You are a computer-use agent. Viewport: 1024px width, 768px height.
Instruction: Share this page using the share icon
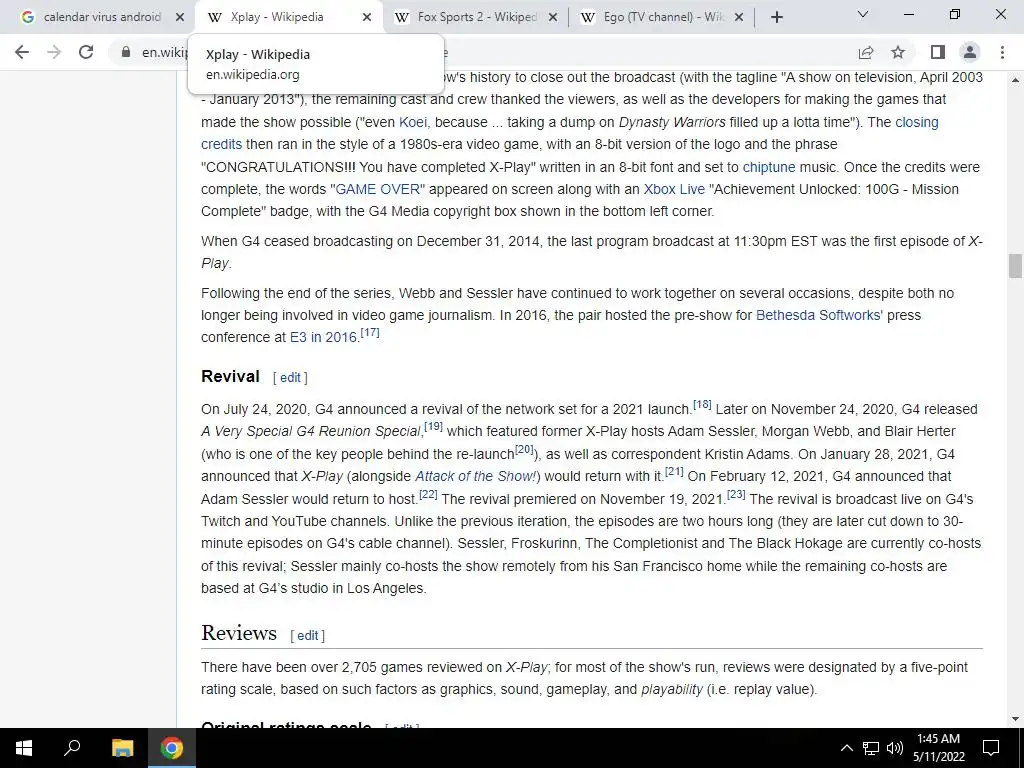tap(866, 52)
